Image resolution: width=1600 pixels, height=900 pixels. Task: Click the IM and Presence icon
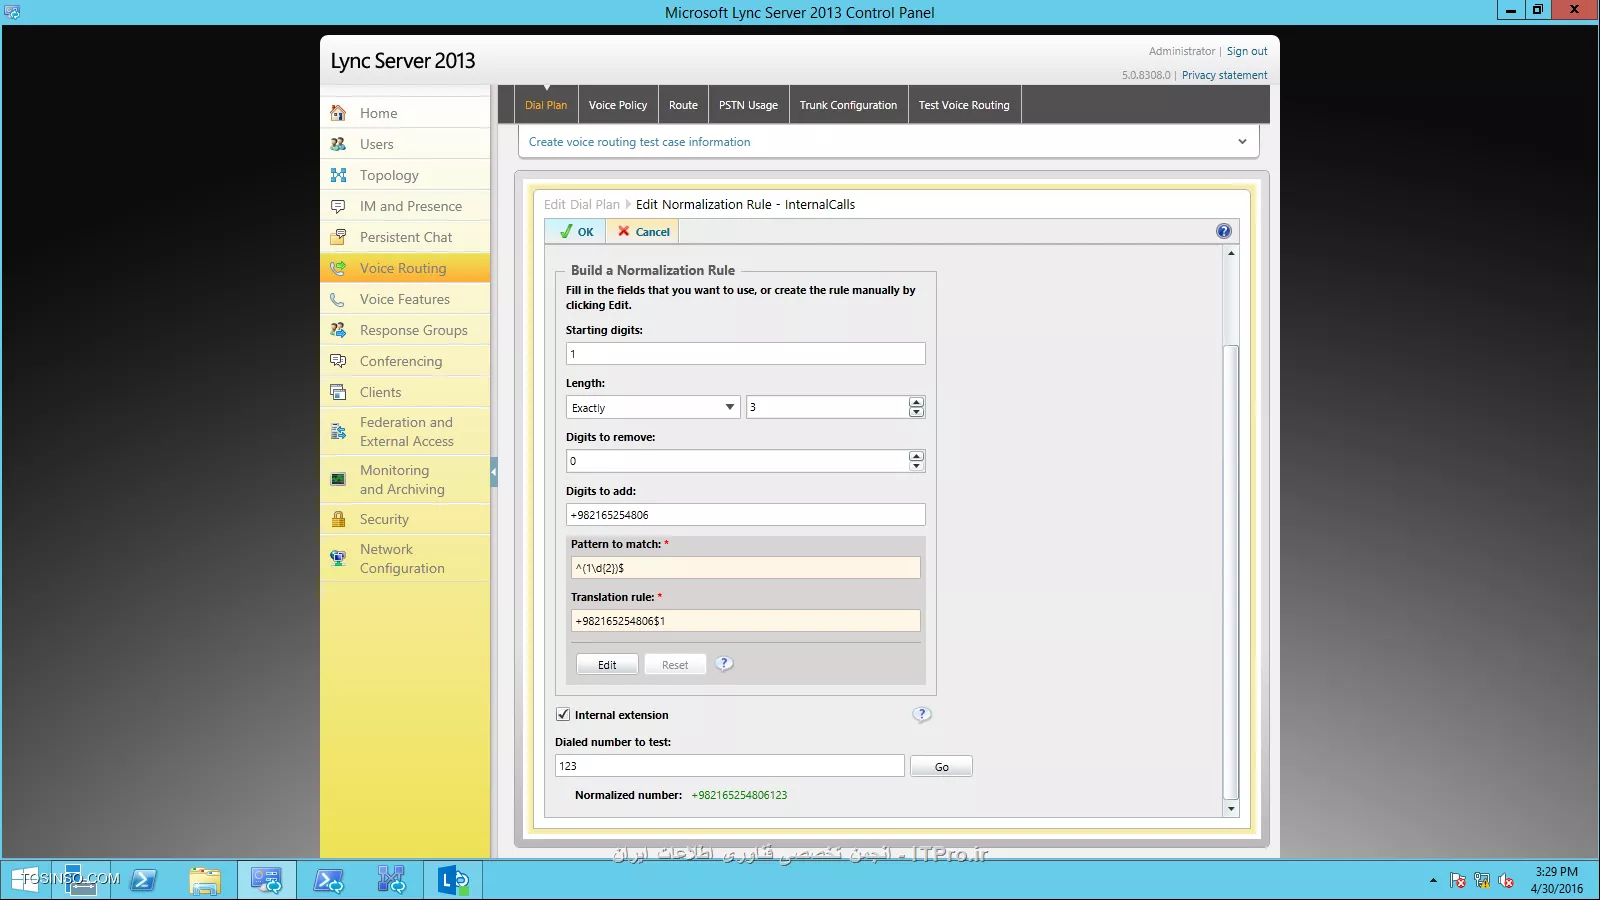(338, 206)
